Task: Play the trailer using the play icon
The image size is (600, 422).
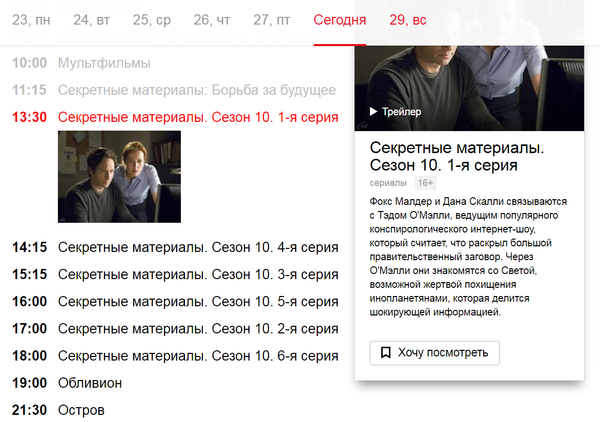Action: (x=374, y=112)
